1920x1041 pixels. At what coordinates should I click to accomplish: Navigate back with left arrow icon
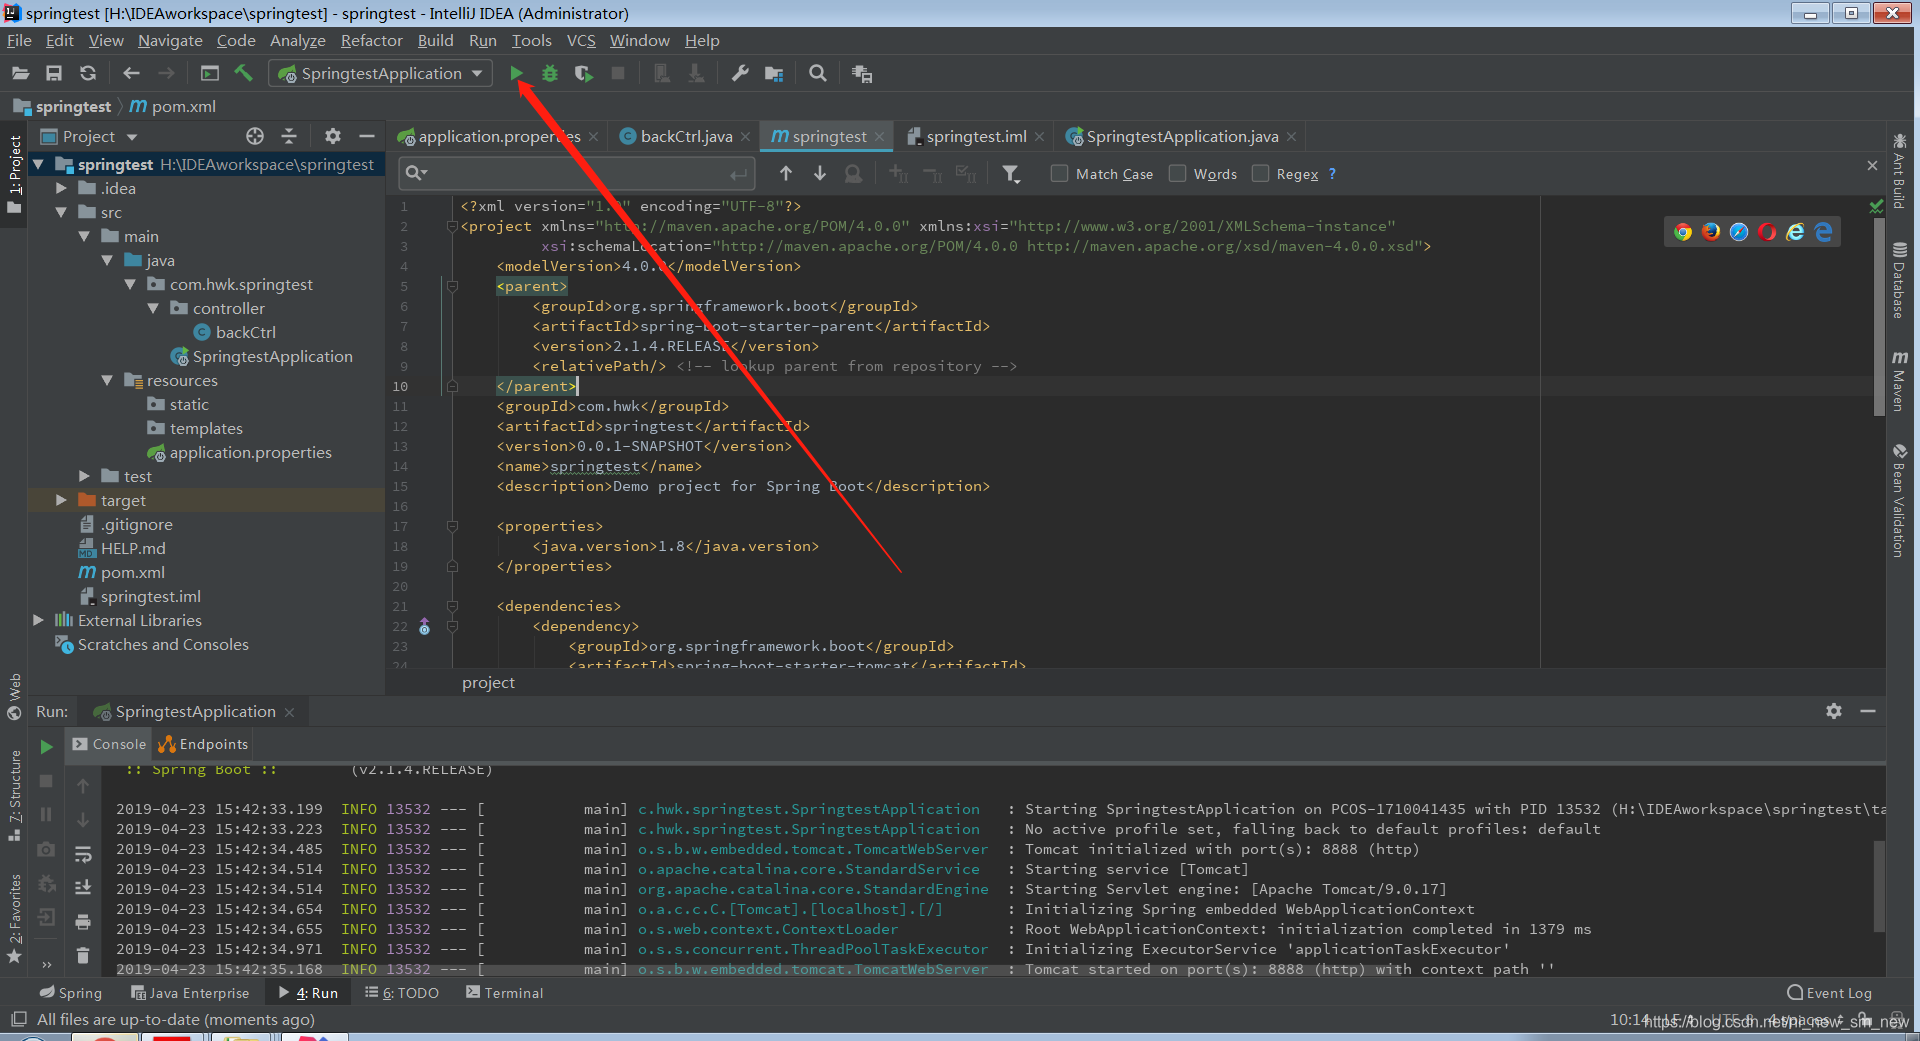point(131,73)
